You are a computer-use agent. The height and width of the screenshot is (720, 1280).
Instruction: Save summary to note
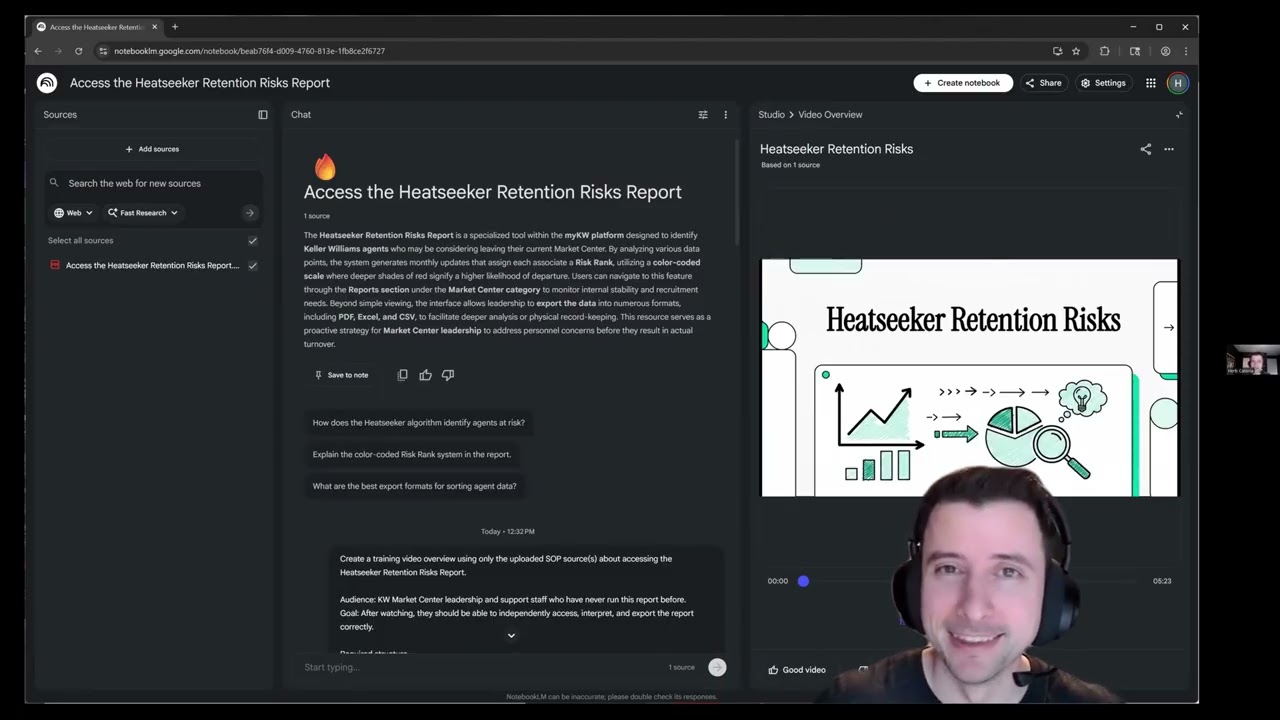[341, 375]
